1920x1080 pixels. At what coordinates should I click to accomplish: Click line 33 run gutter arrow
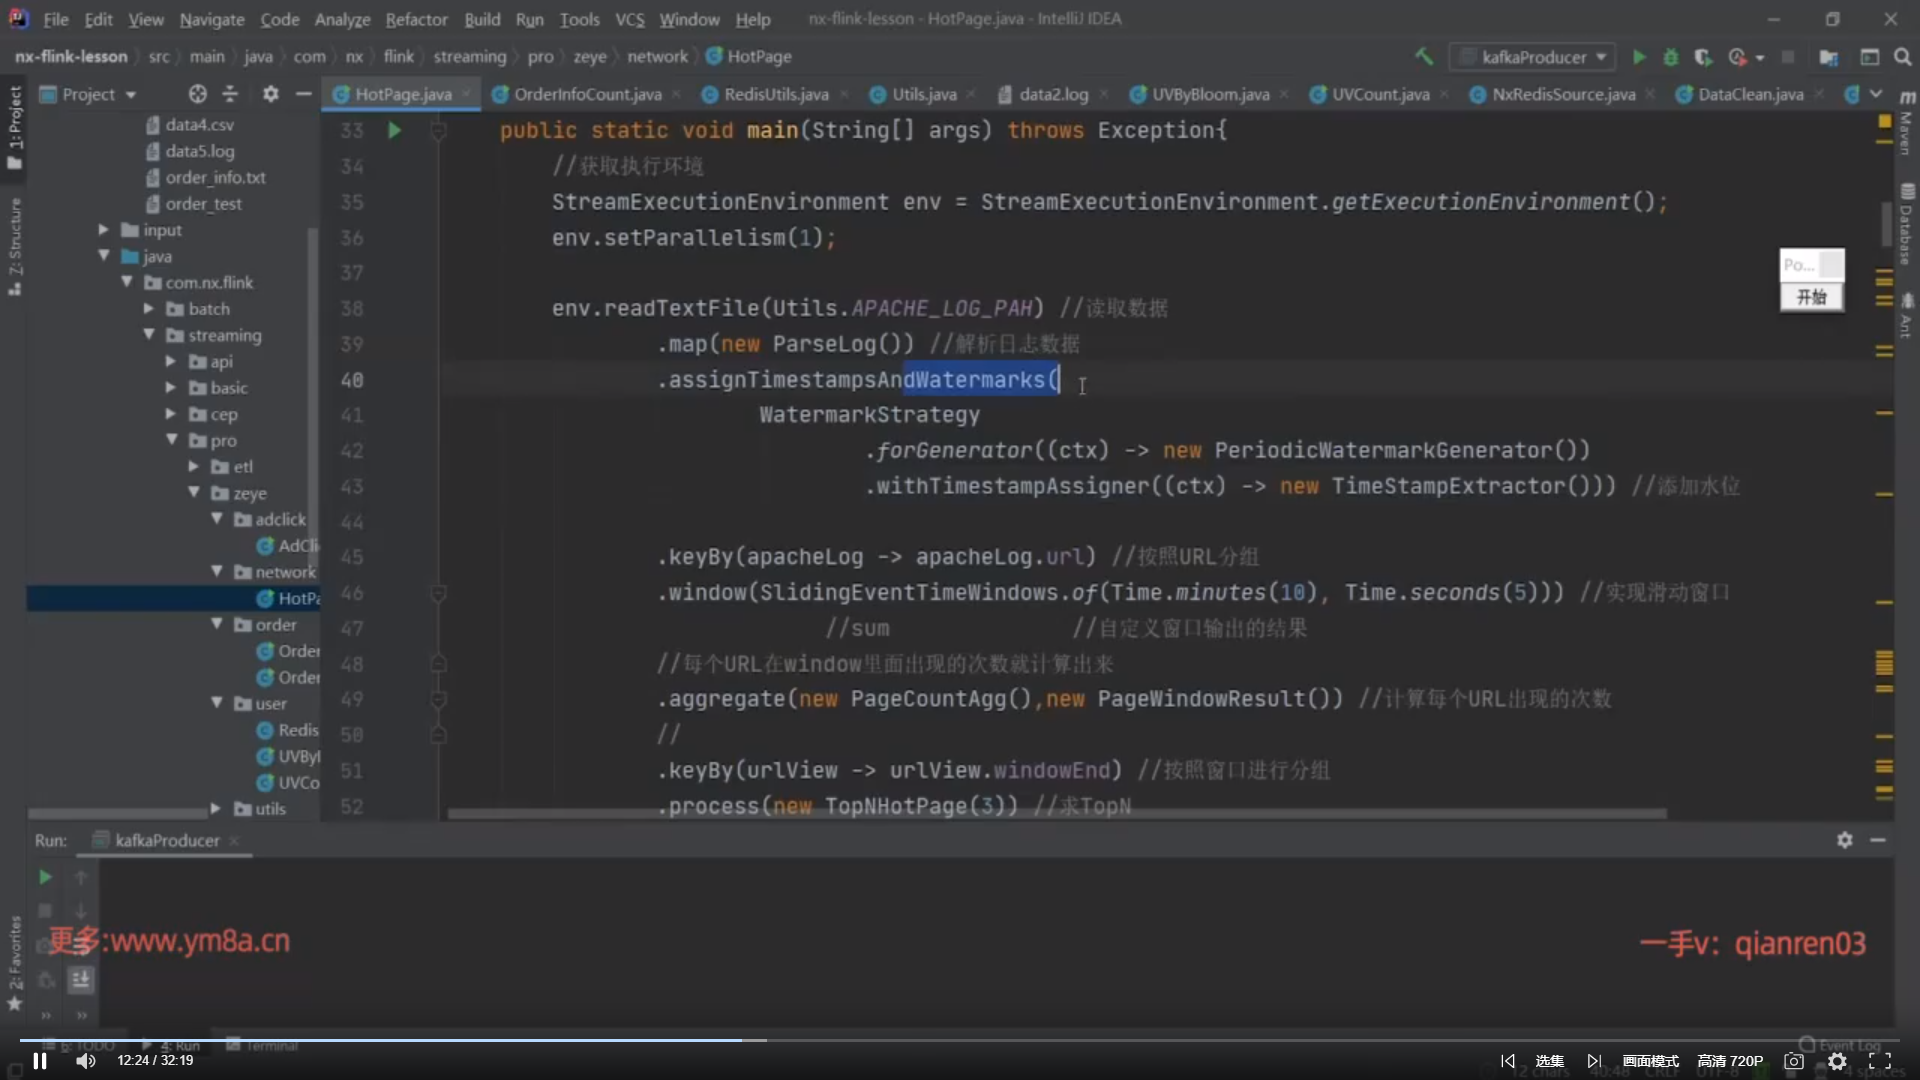(394, 130)
